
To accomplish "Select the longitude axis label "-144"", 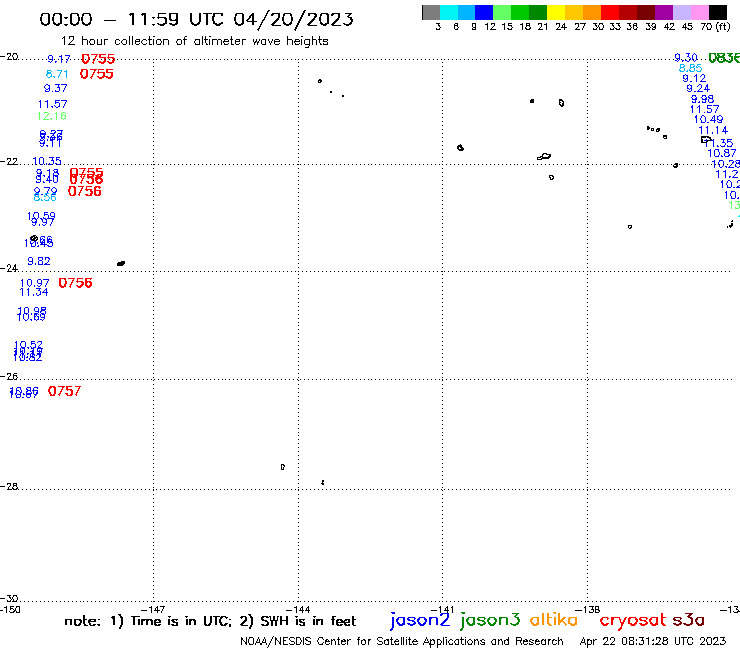I will coord(298,609).
